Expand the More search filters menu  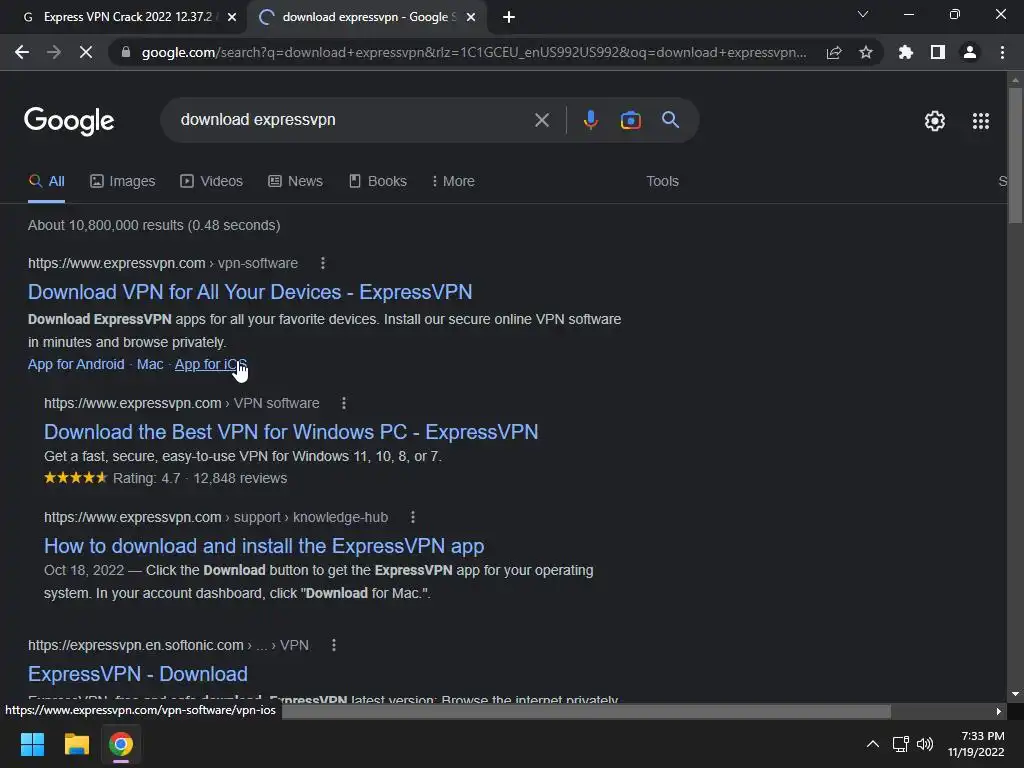pos(453,182)
